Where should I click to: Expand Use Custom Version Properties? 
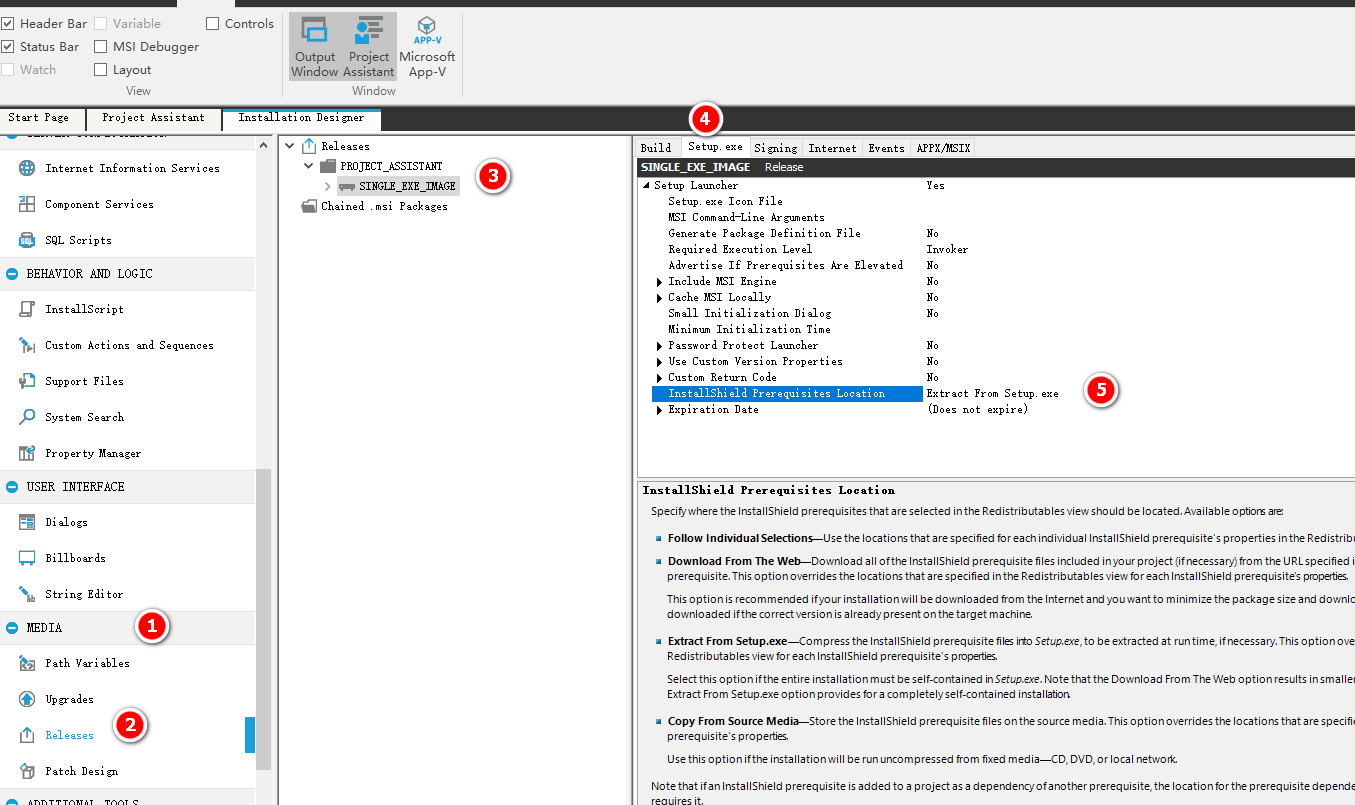pos(659,361)
